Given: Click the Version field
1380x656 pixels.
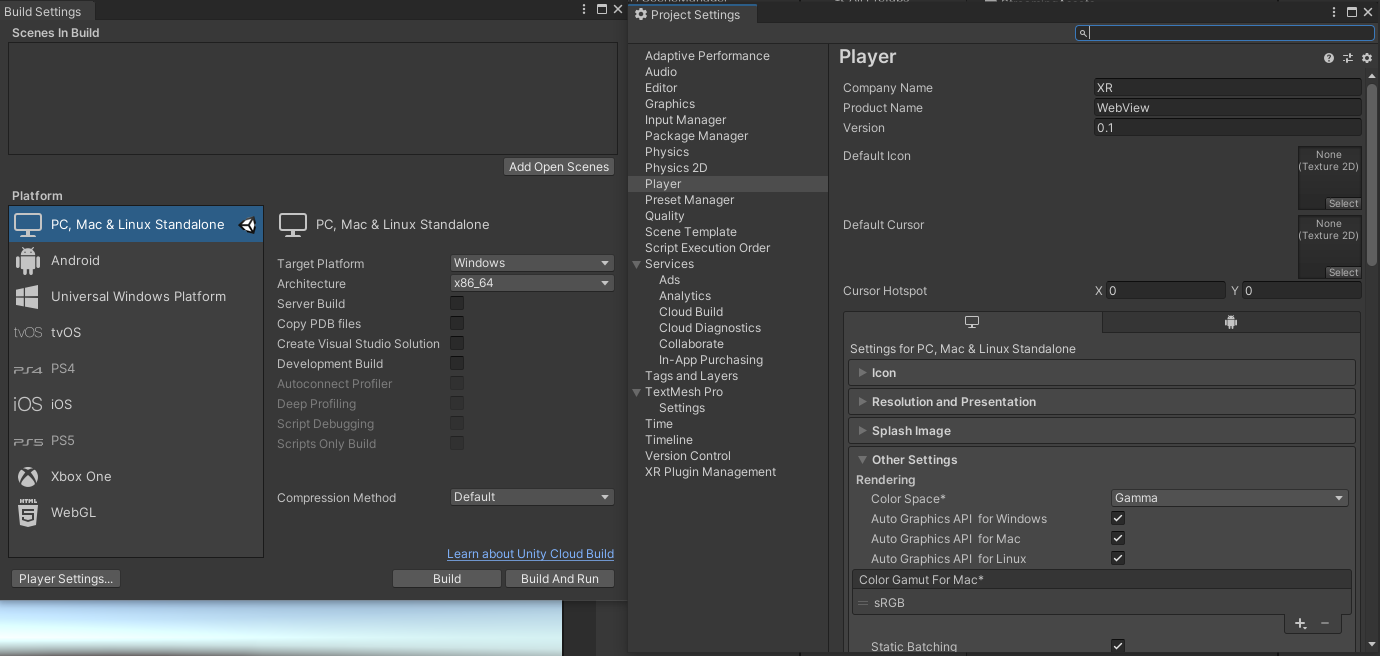Looking at the screenshot, I should click(1228, 128).
